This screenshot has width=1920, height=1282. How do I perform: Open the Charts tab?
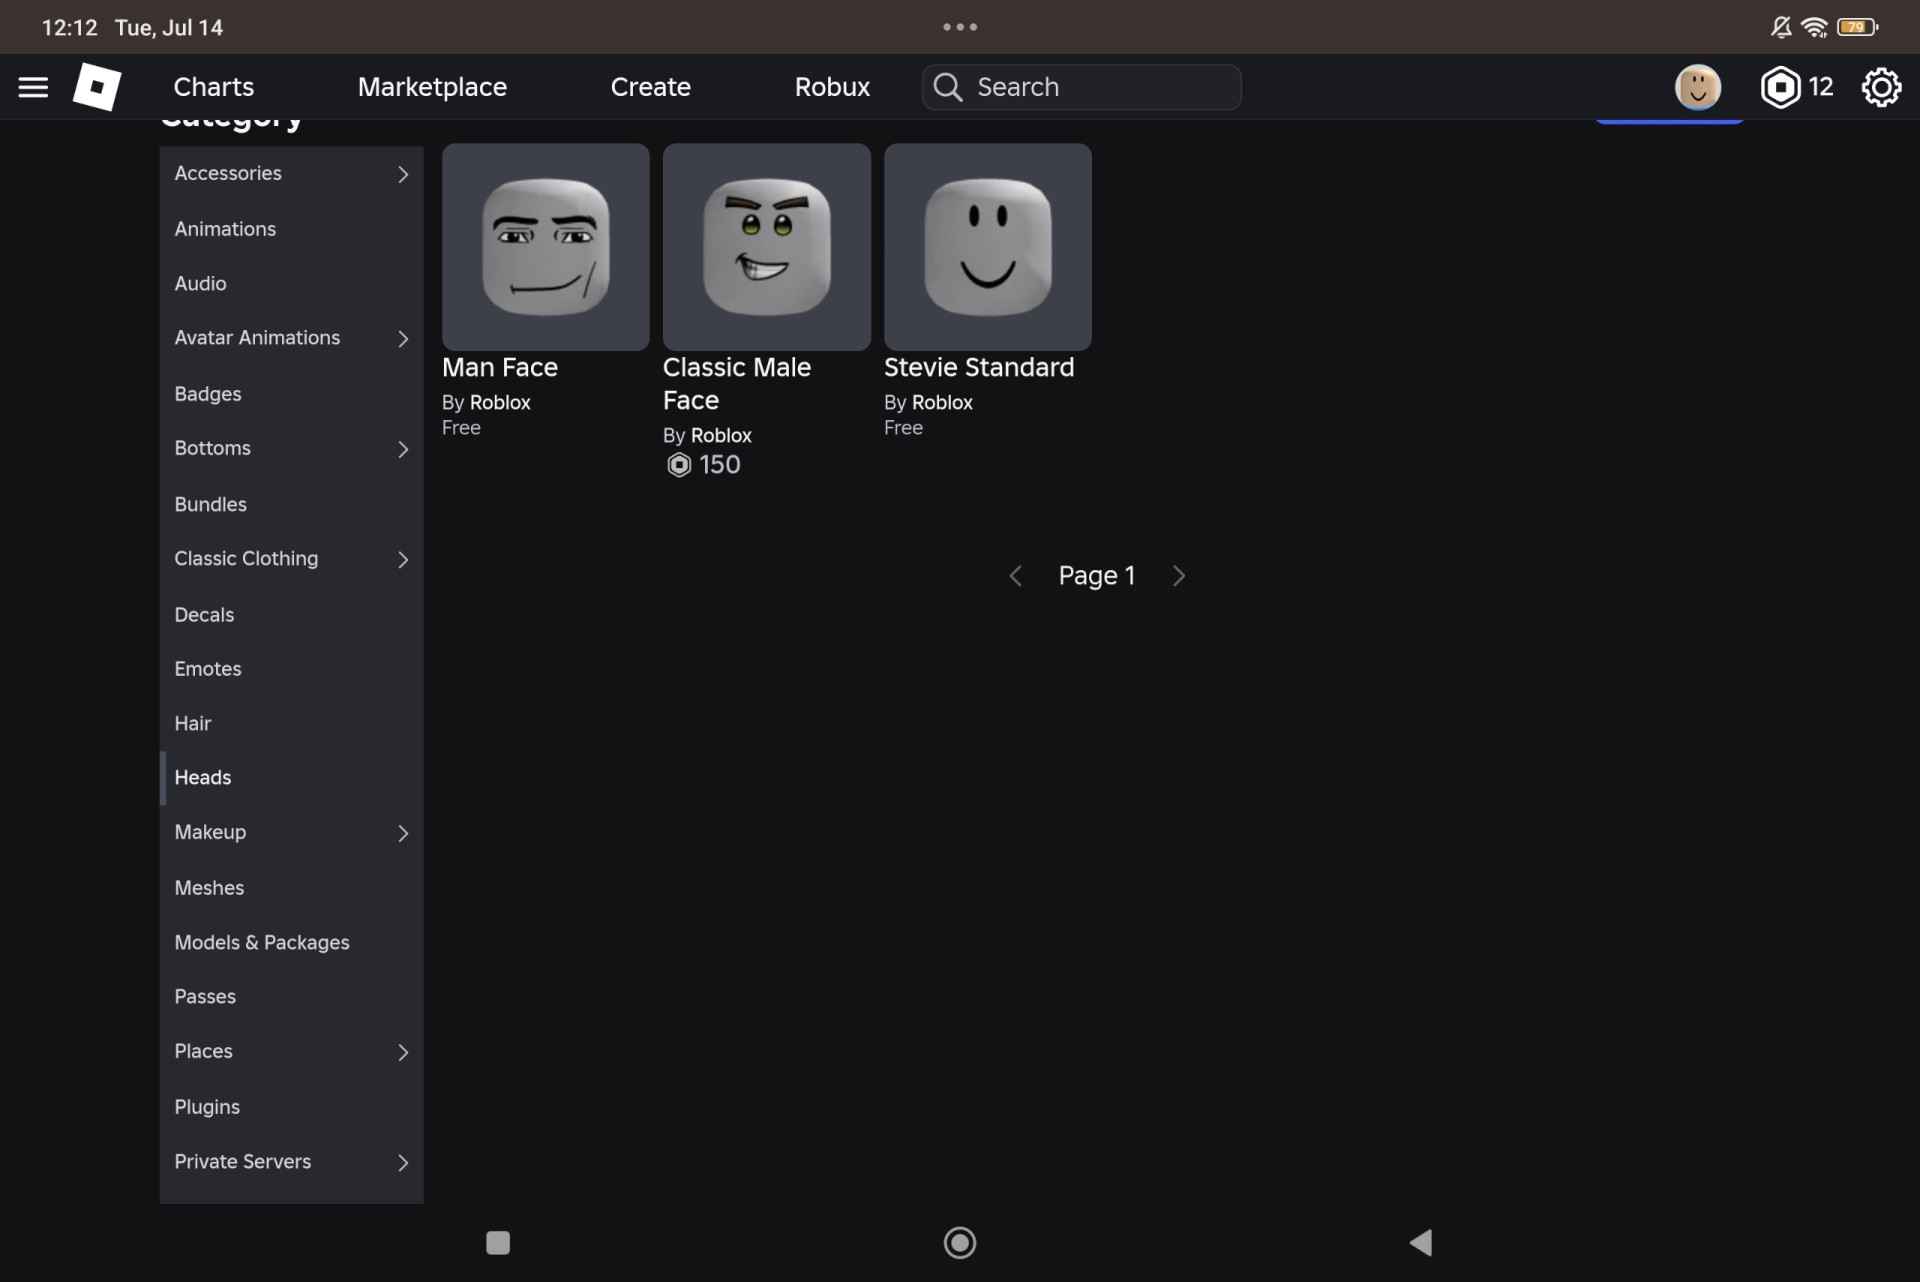pos(213,87)
